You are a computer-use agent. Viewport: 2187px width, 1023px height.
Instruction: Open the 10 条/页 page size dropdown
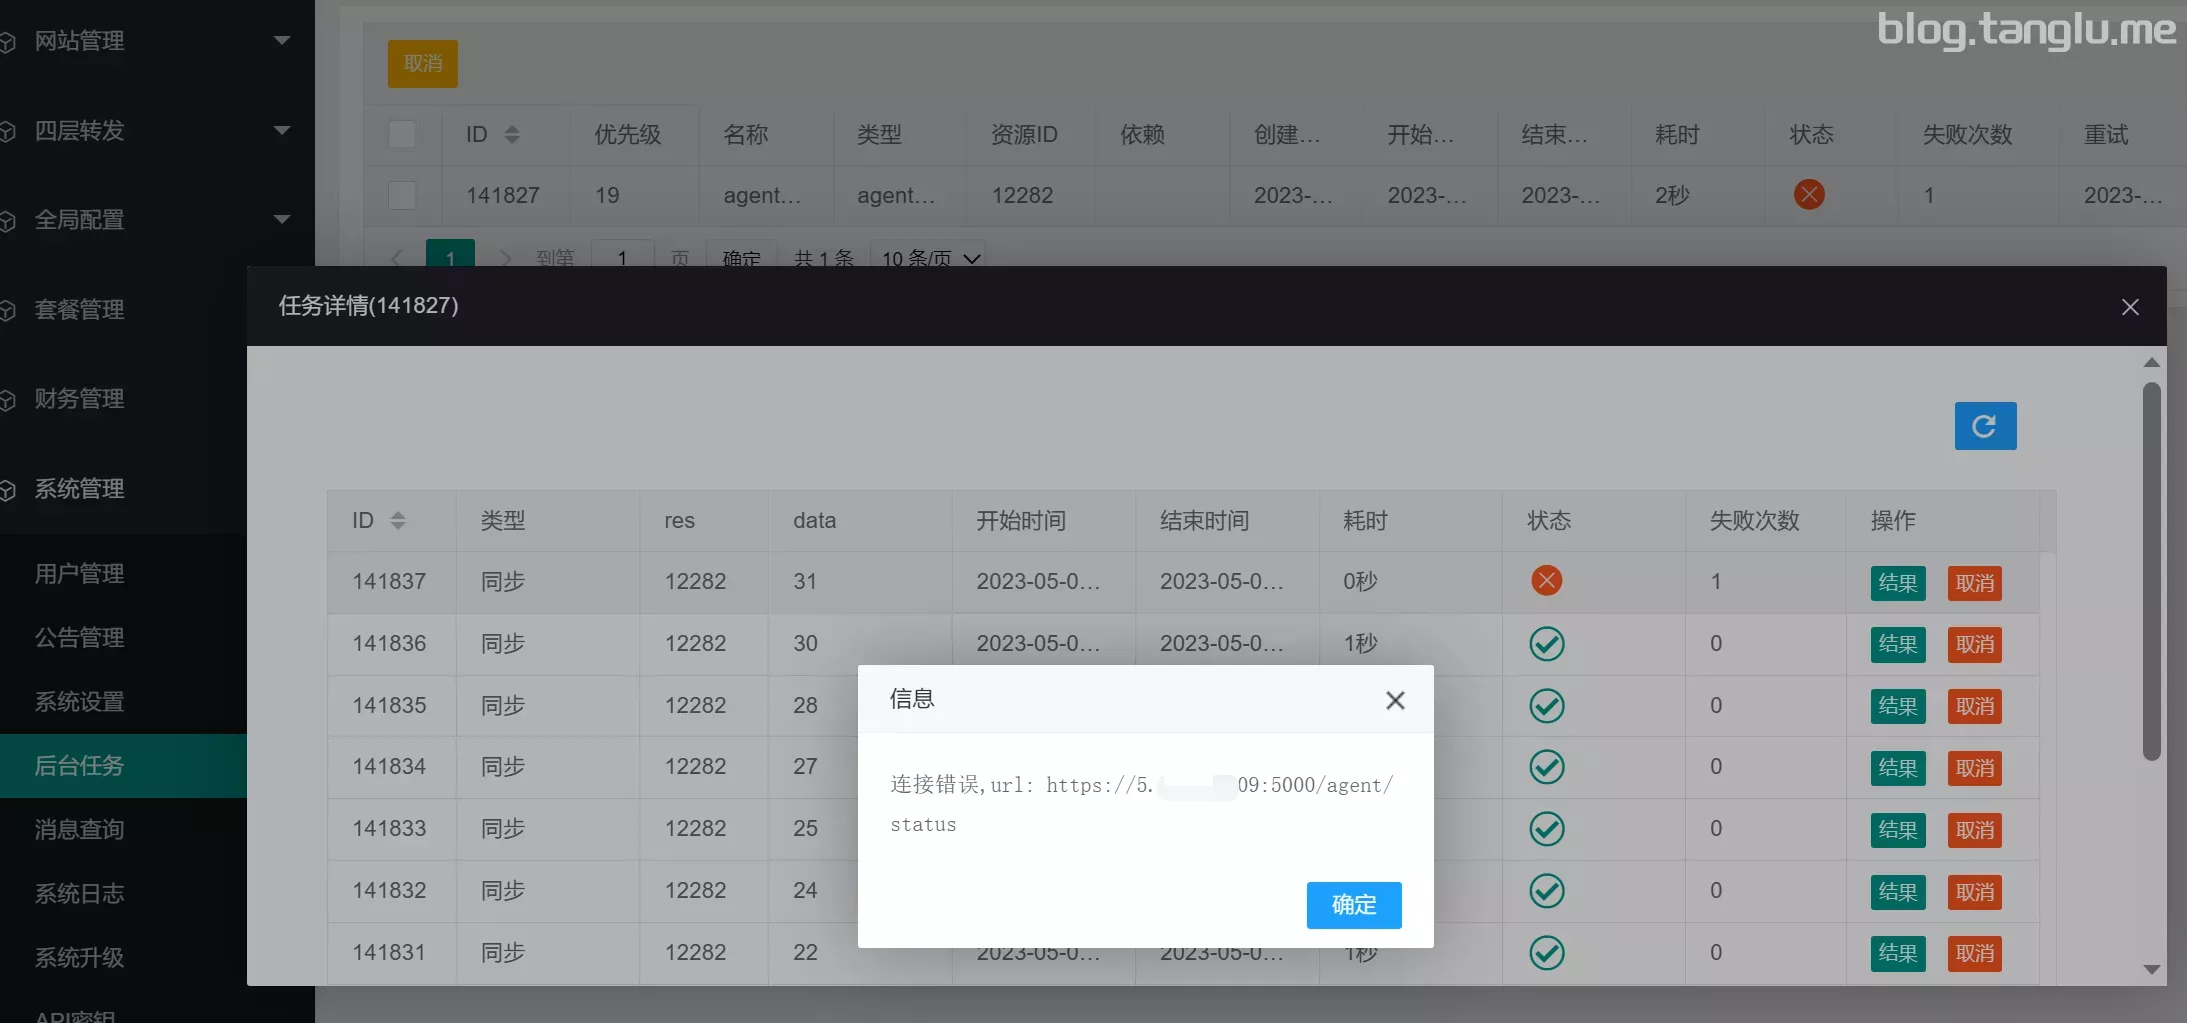pyautogui.click(x=928, y=258)
